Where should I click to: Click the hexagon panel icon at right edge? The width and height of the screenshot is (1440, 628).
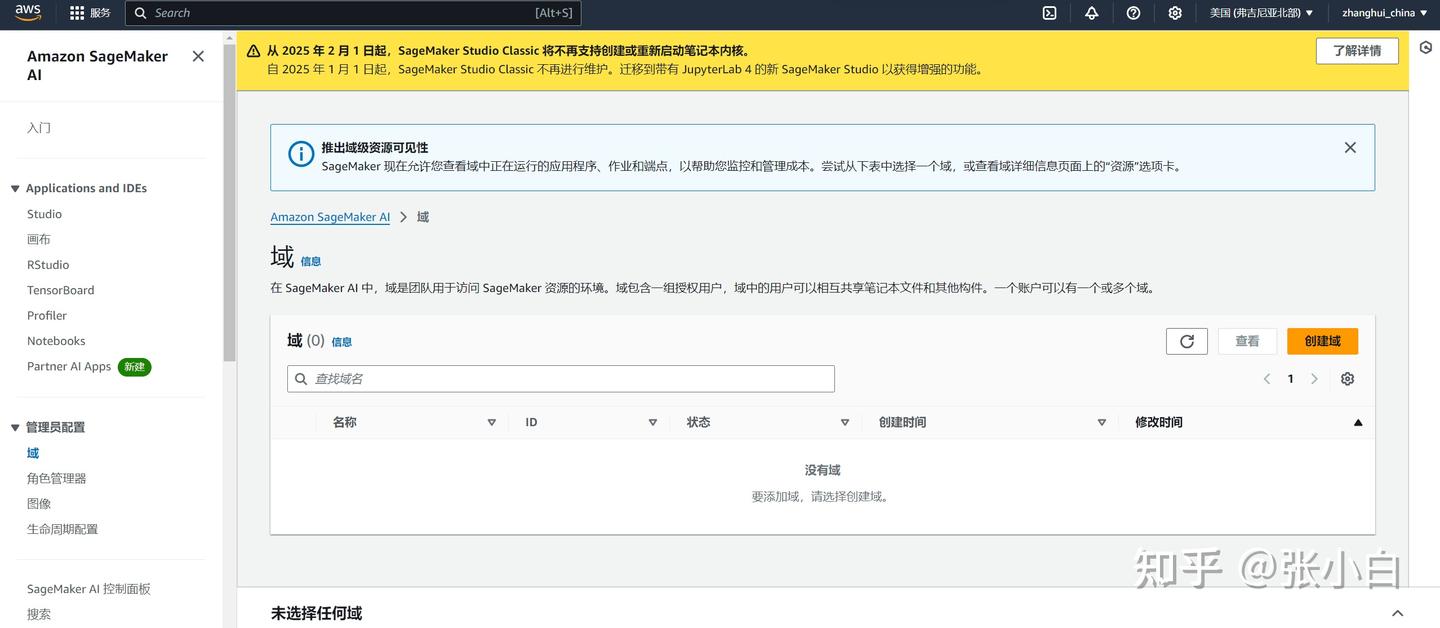pos(1426,47)
